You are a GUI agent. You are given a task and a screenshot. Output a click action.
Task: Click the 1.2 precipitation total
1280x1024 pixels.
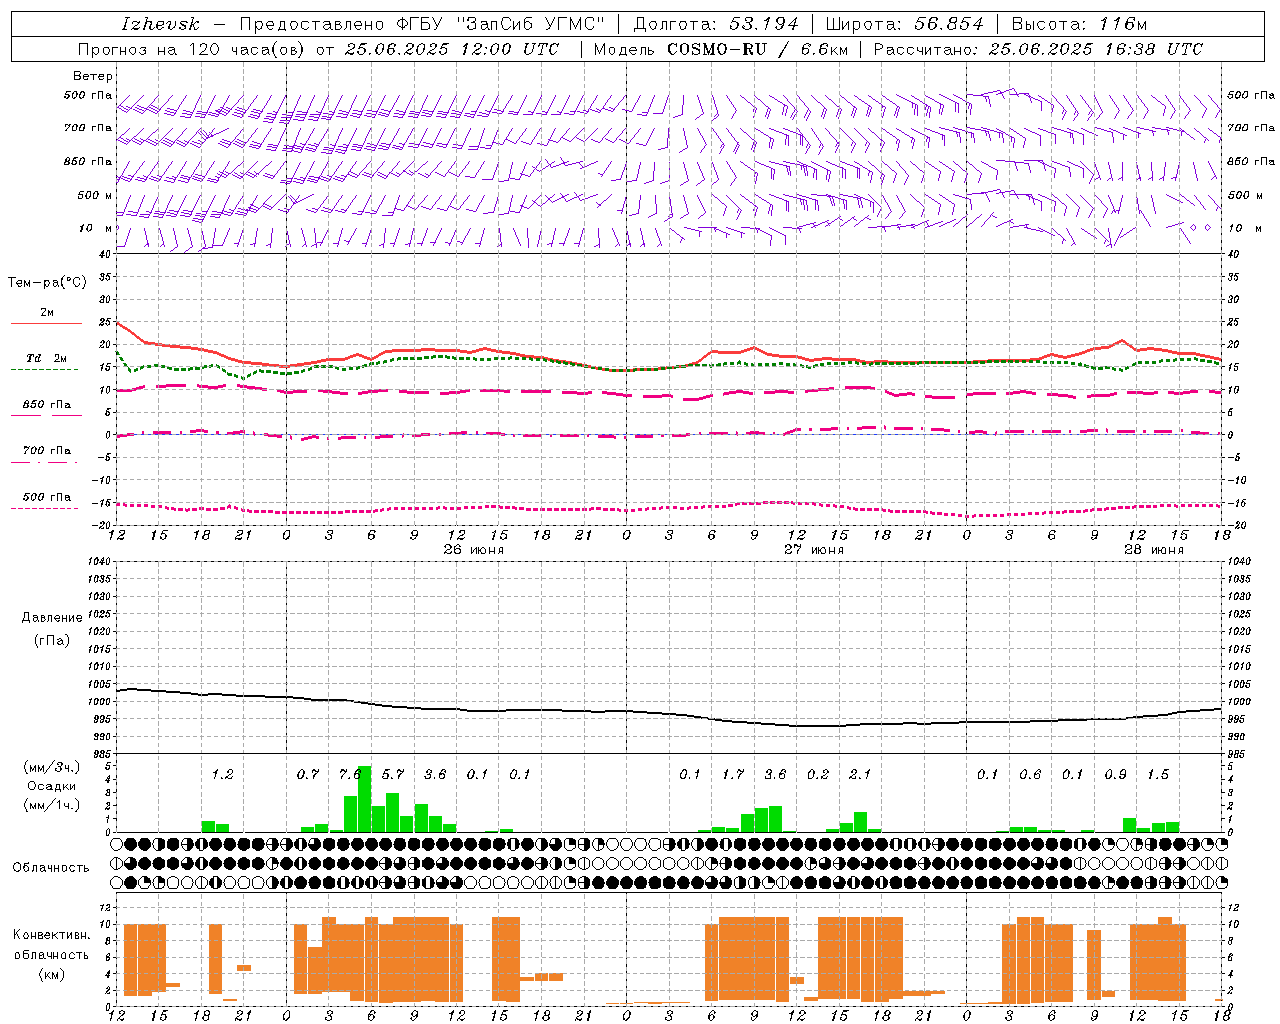(222, 775)
